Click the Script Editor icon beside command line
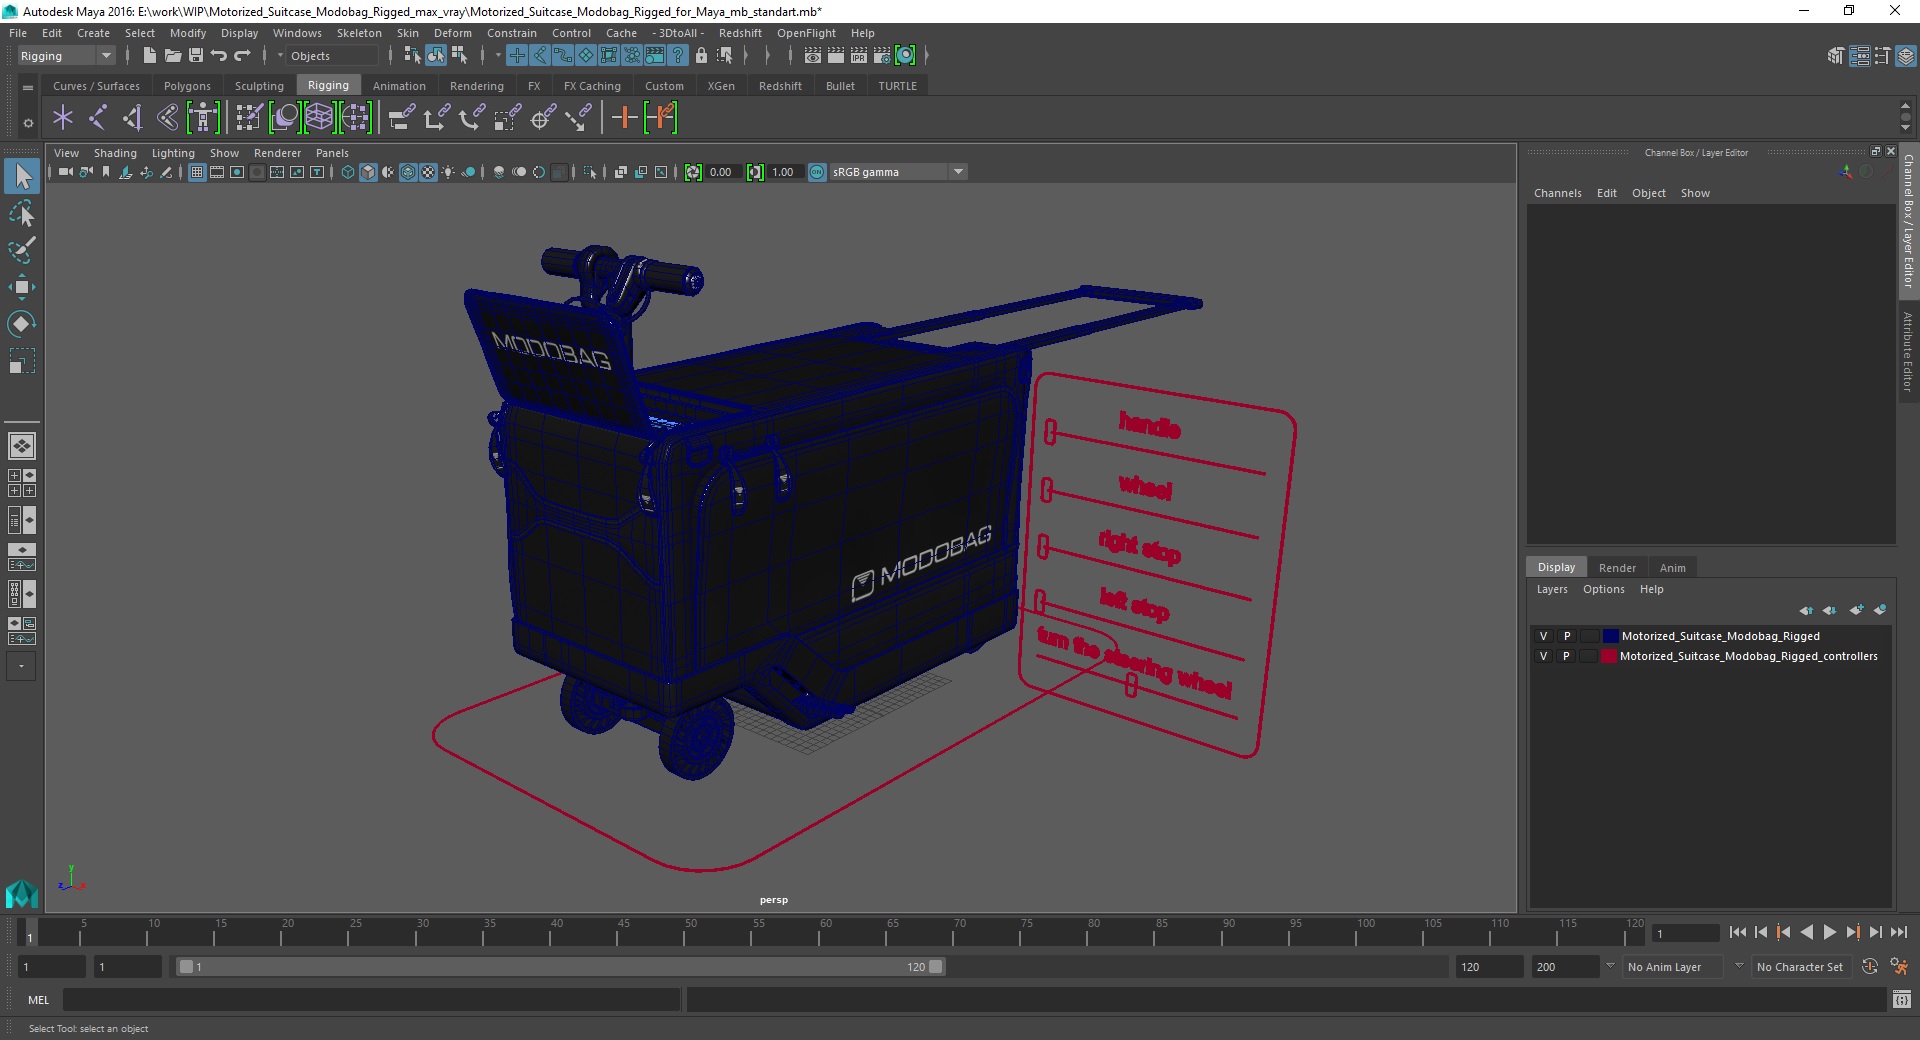This screenshot has height=1040, width=1920. point(1902,999)
